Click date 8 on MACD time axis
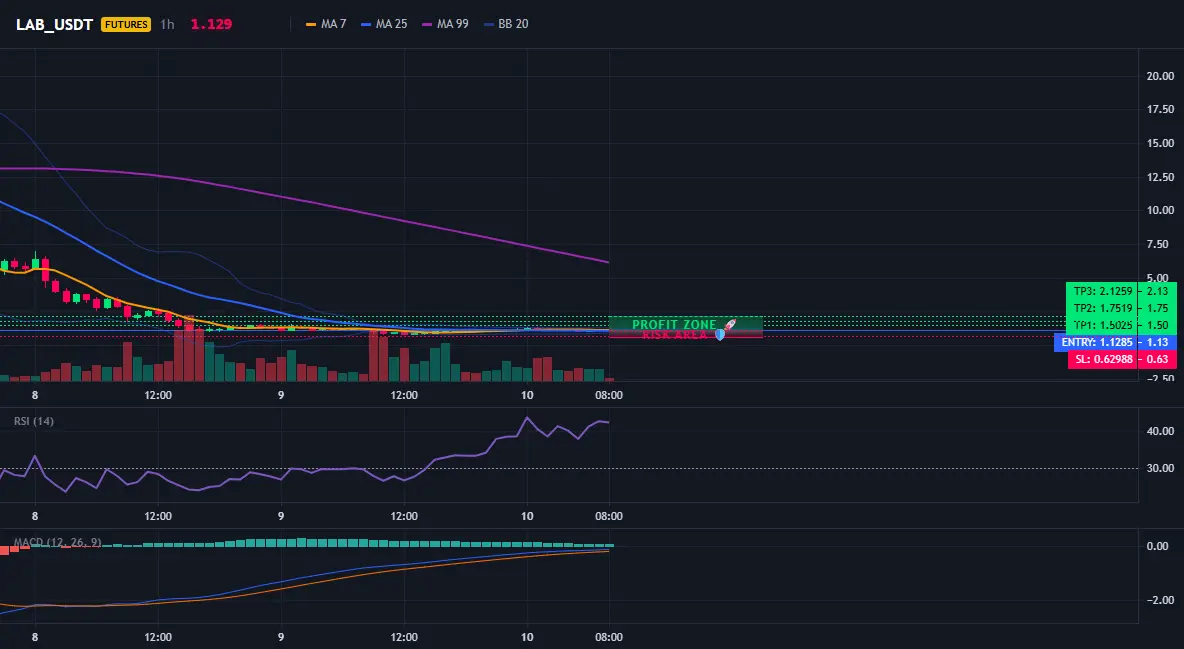 pos(35,637)
